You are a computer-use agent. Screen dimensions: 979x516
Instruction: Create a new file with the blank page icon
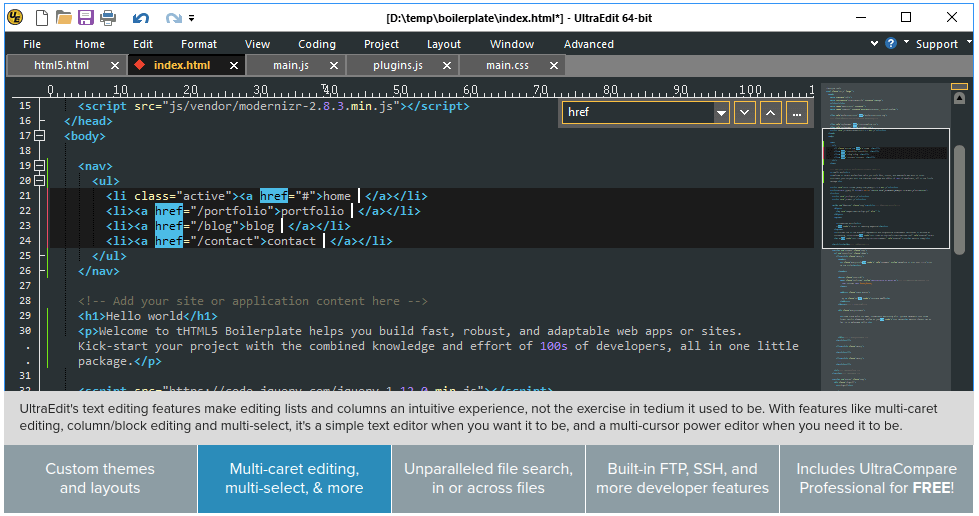pyautogui.click(x=42, y=17)
